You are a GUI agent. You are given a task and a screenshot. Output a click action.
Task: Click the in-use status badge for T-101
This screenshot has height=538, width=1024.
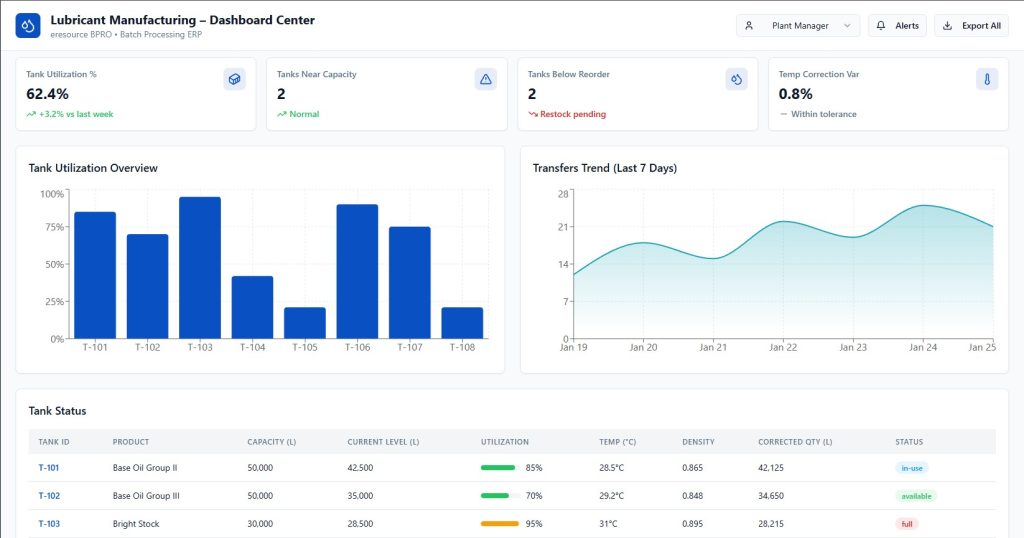(912, 468)
